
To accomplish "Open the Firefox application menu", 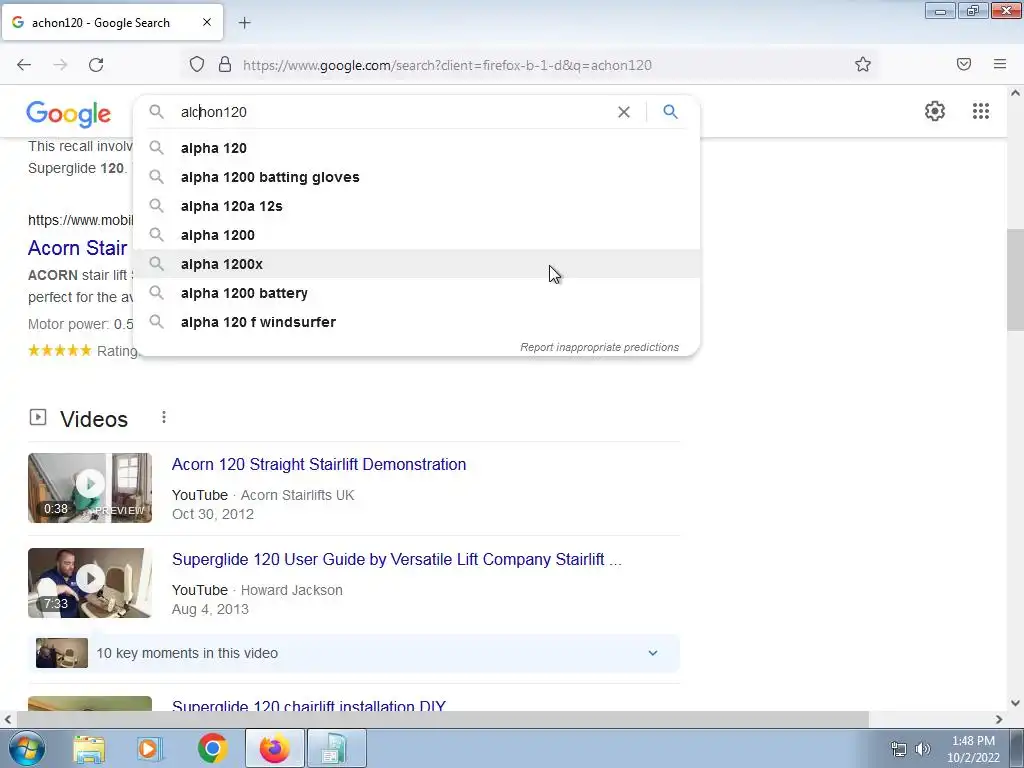I will [1000, 64].
